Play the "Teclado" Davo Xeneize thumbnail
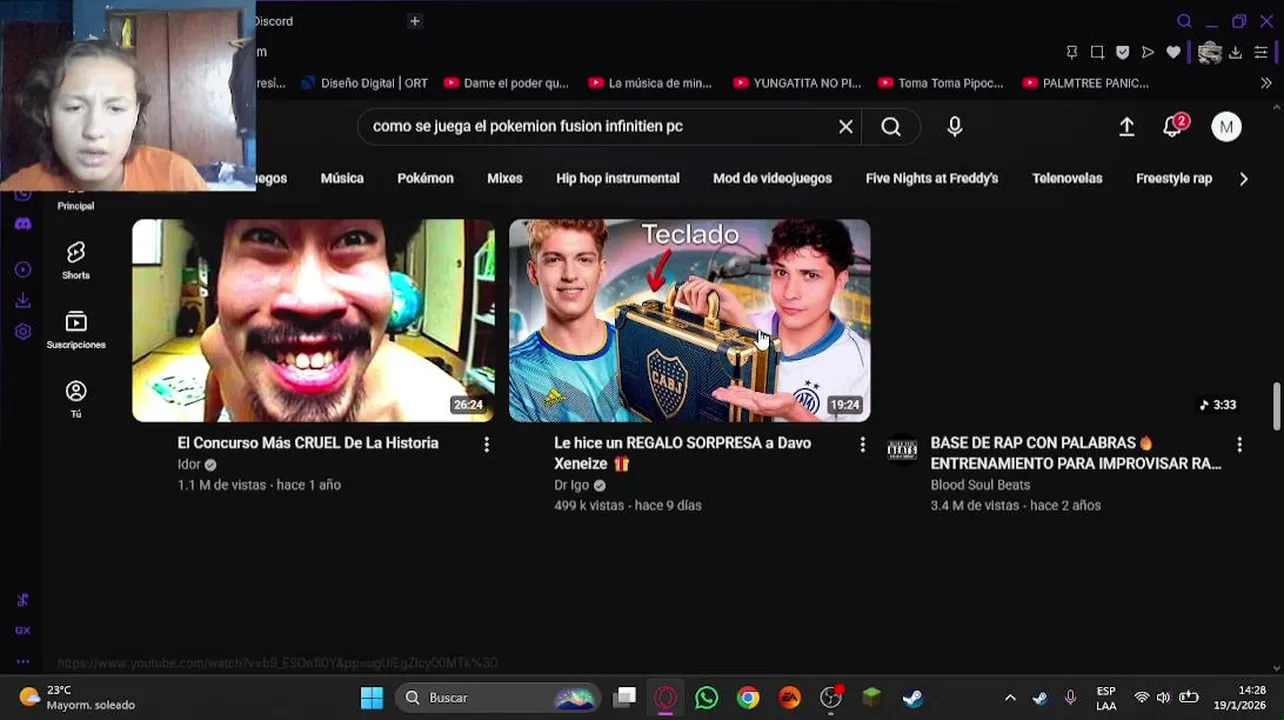The width and height of the screenshot is (1284, 720). coord(690,320)
